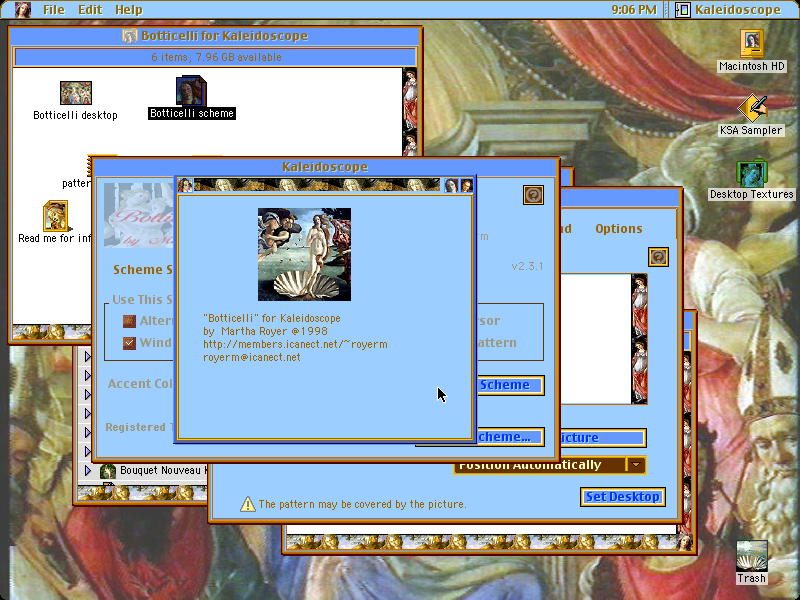
Task: Uncheck the Wind... checkbox in the Kaleidoscope window
Action: click(129, 343)
